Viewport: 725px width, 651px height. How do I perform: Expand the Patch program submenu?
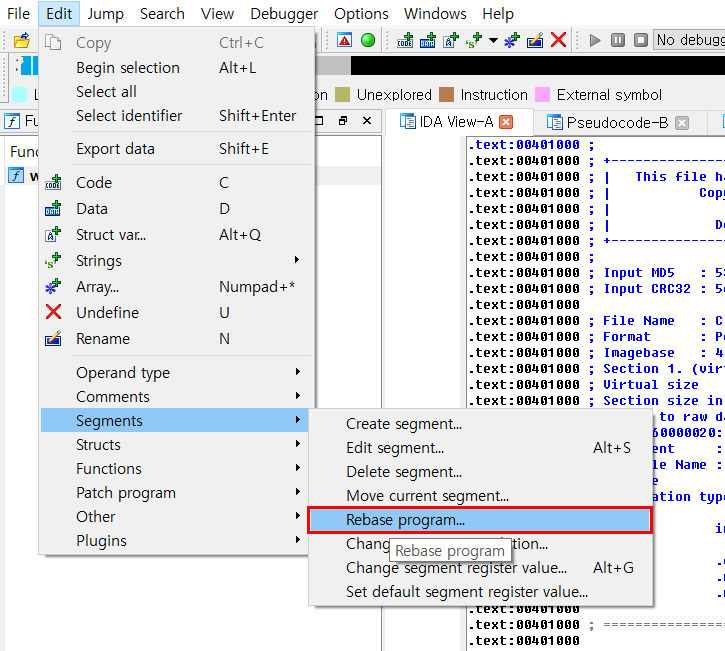[x=177, y=493]
